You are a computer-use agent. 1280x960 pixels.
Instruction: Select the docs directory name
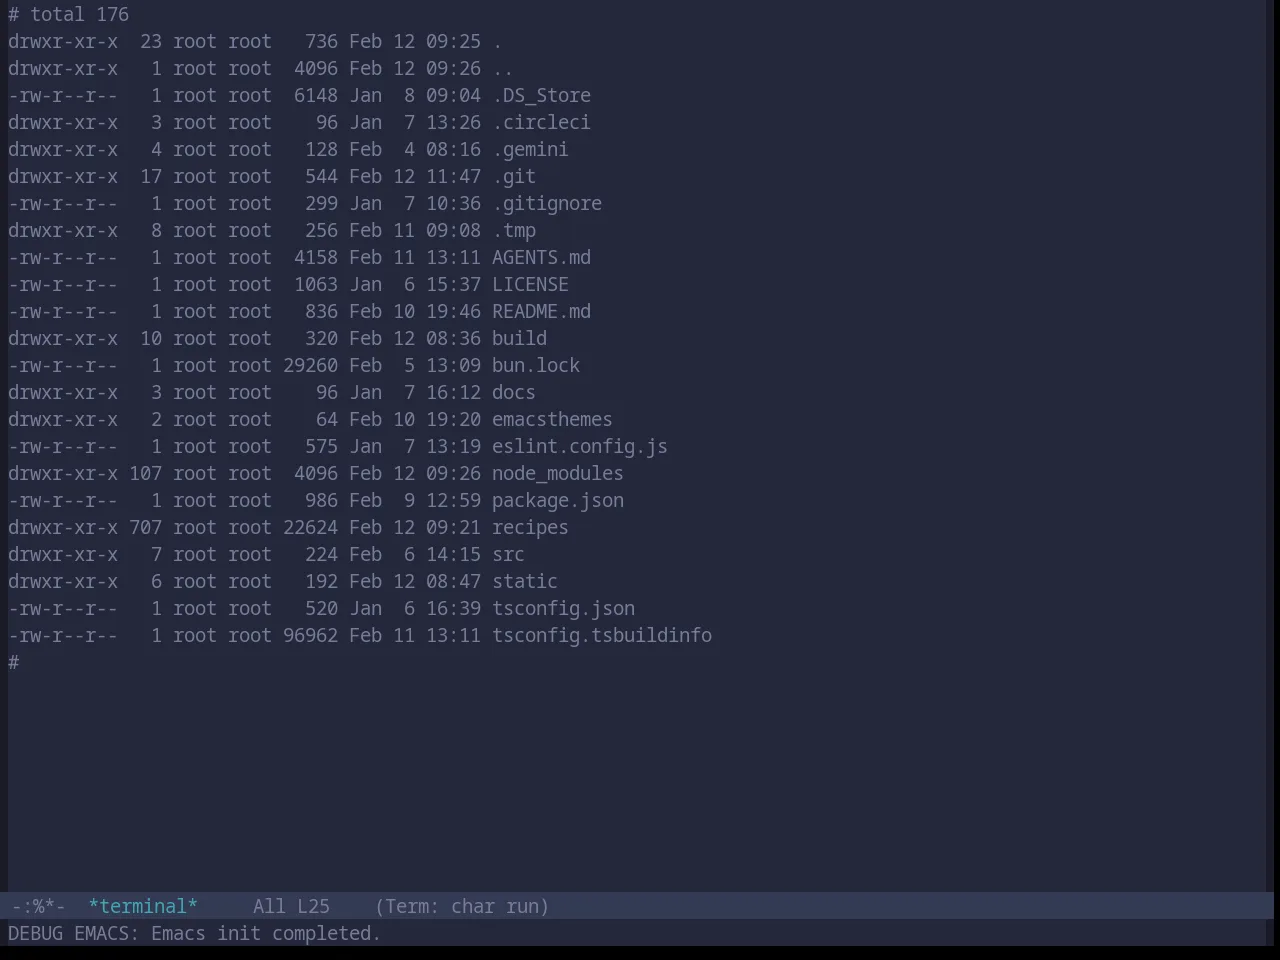click(x=514, y=392)
